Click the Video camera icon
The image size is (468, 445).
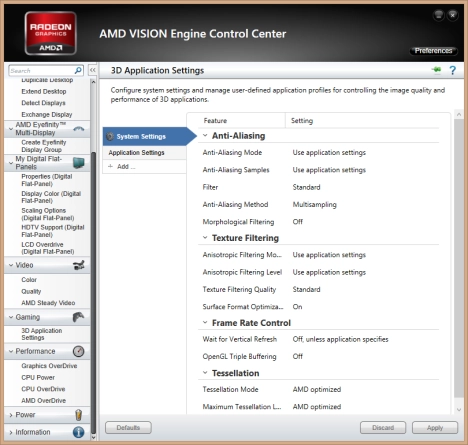tap(79, 265)
